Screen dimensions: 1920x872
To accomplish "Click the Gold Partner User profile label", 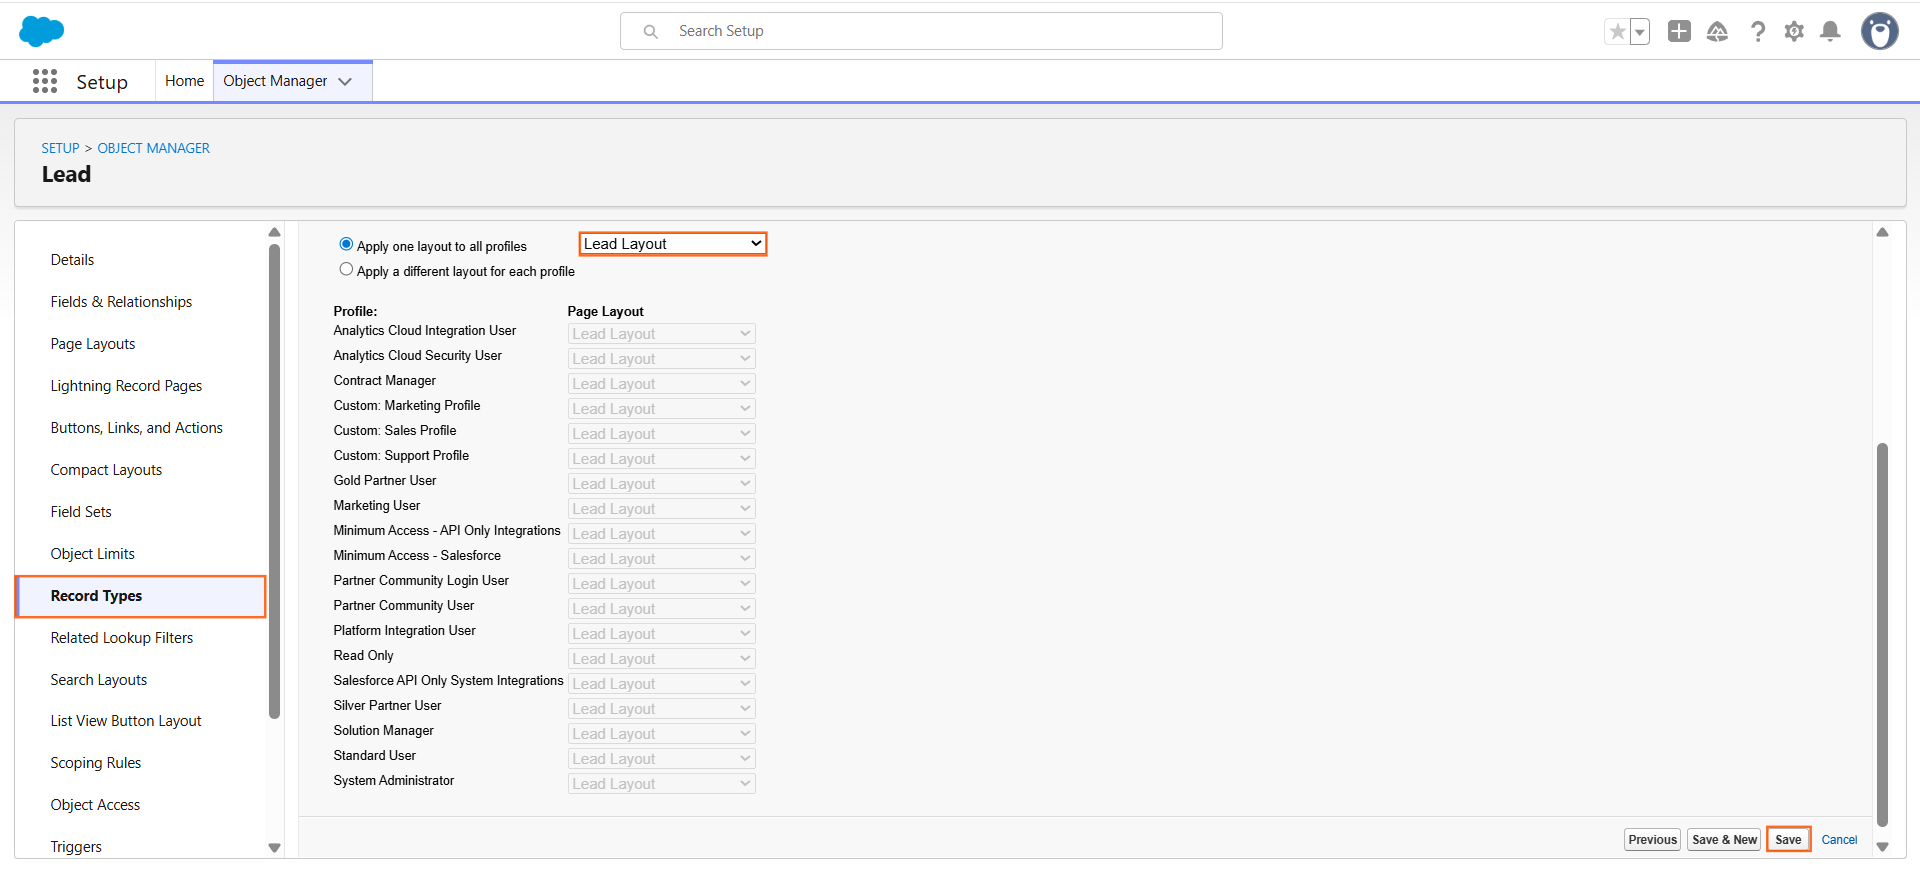I will (385, 481).
